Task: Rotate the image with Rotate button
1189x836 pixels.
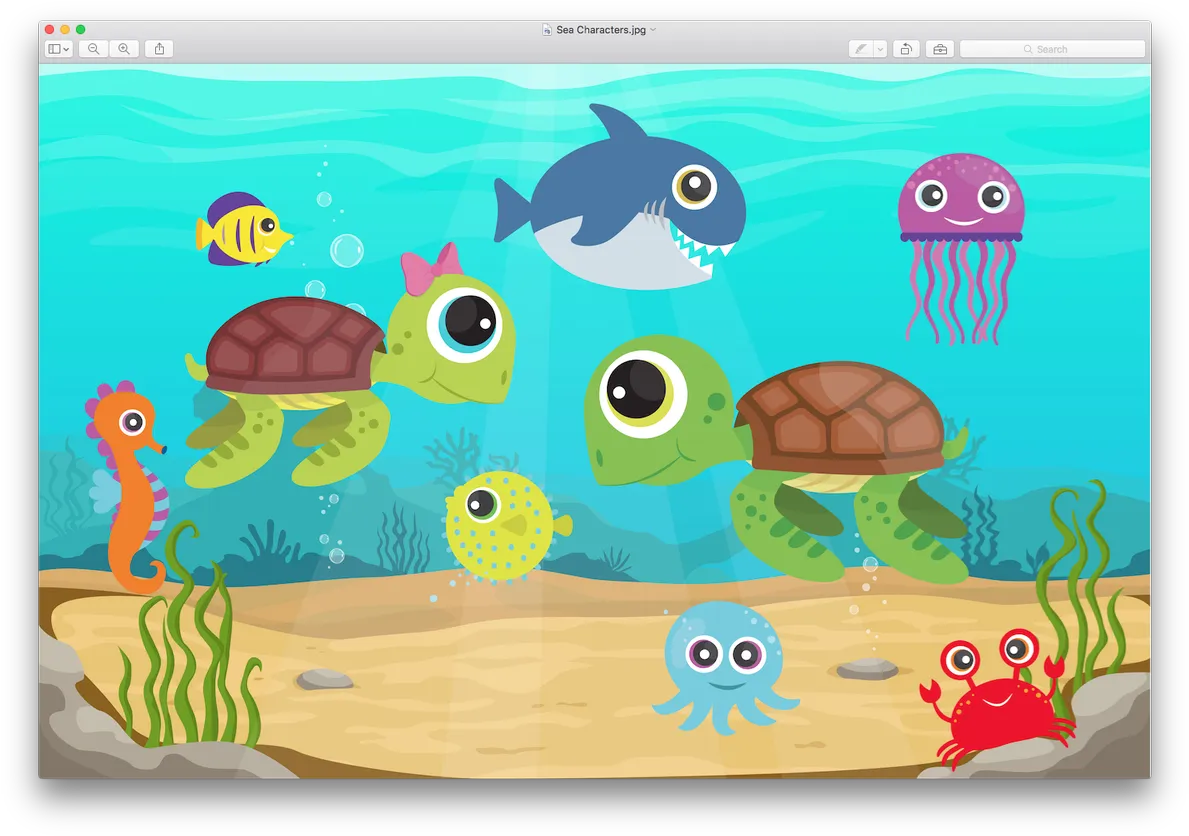Action: (906, 49)
